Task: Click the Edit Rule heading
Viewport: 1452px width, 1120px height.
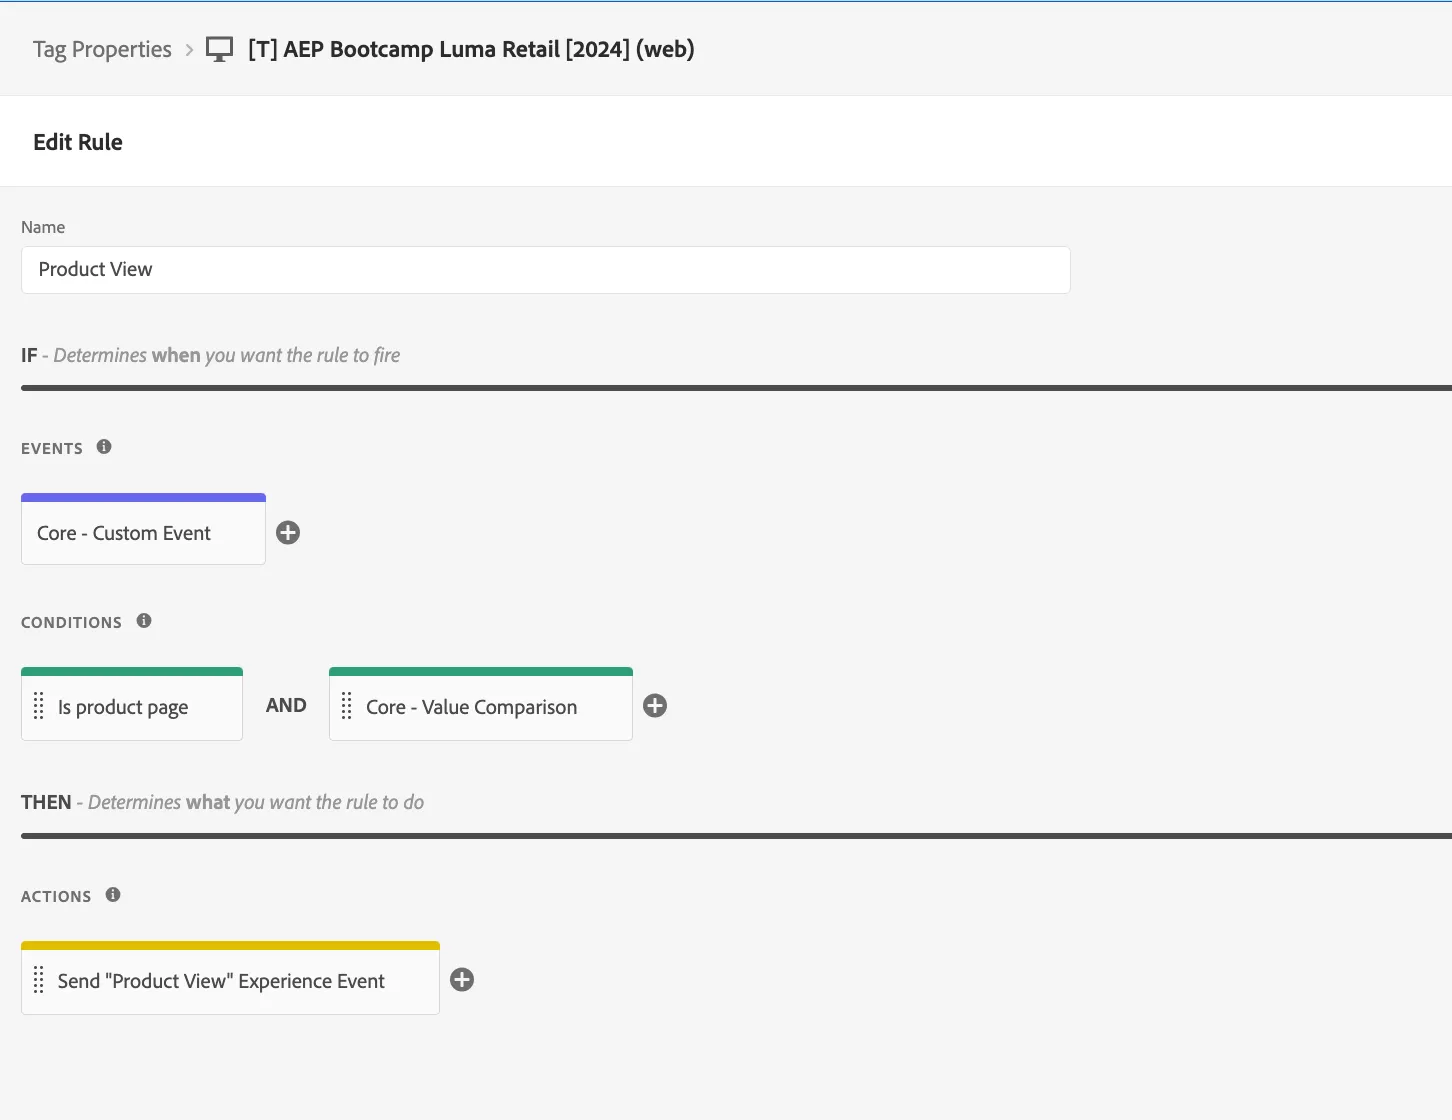Action: click(78, 142)
